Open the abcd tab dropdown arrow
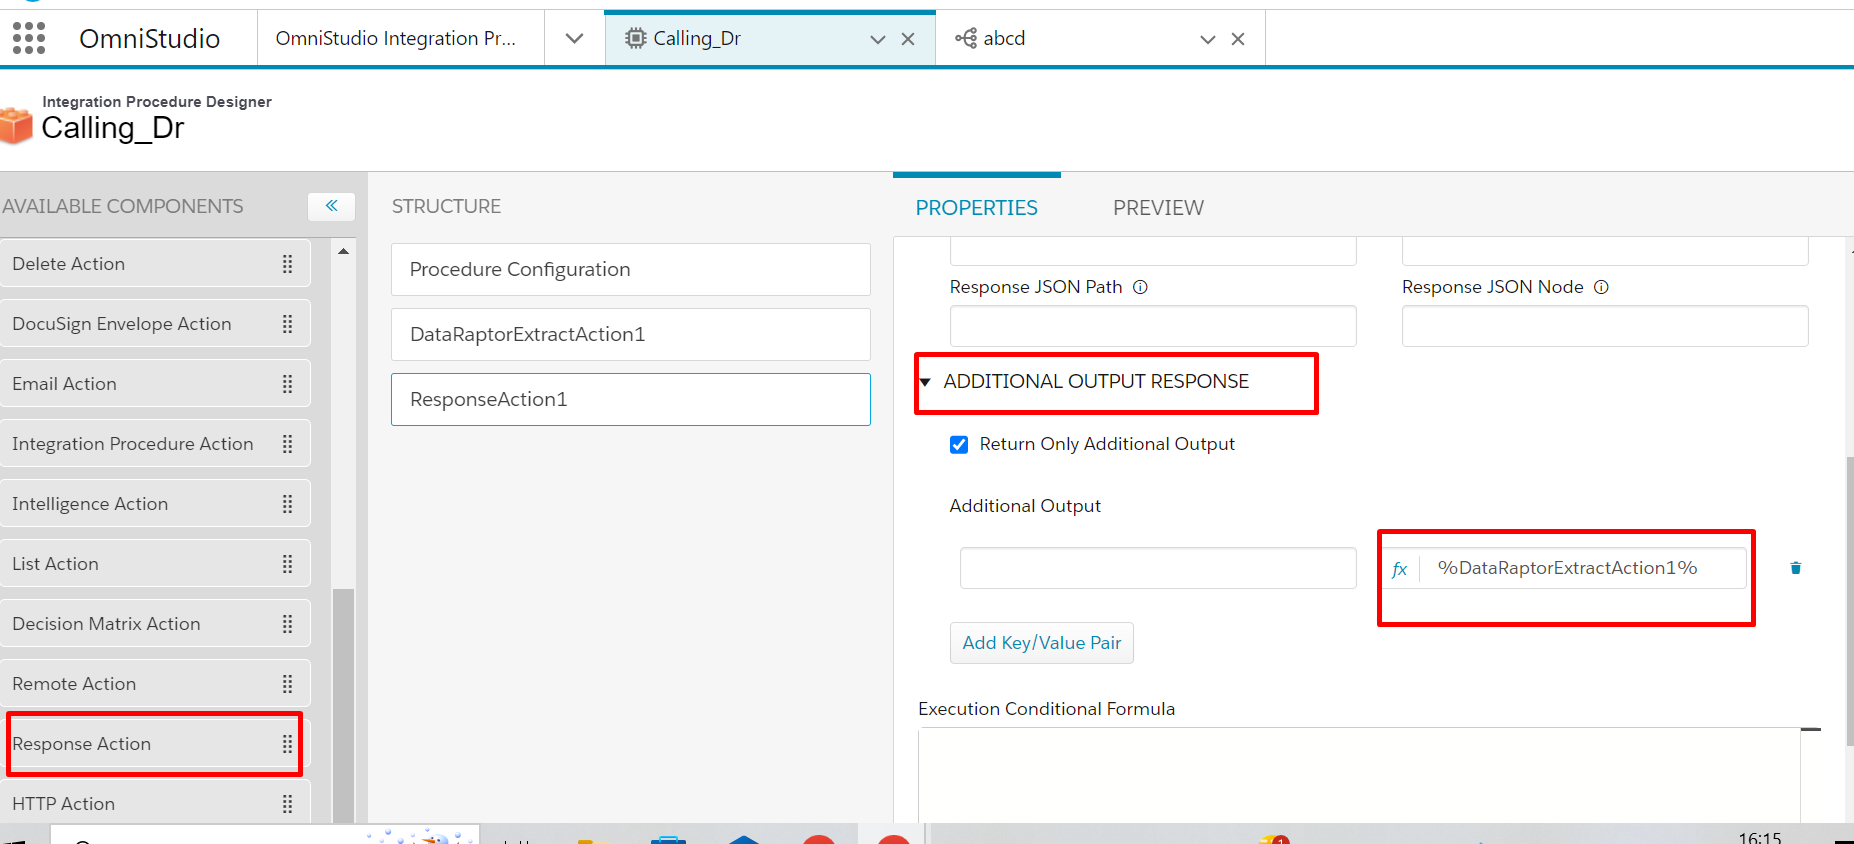1854x844 pixels. 1207,39
